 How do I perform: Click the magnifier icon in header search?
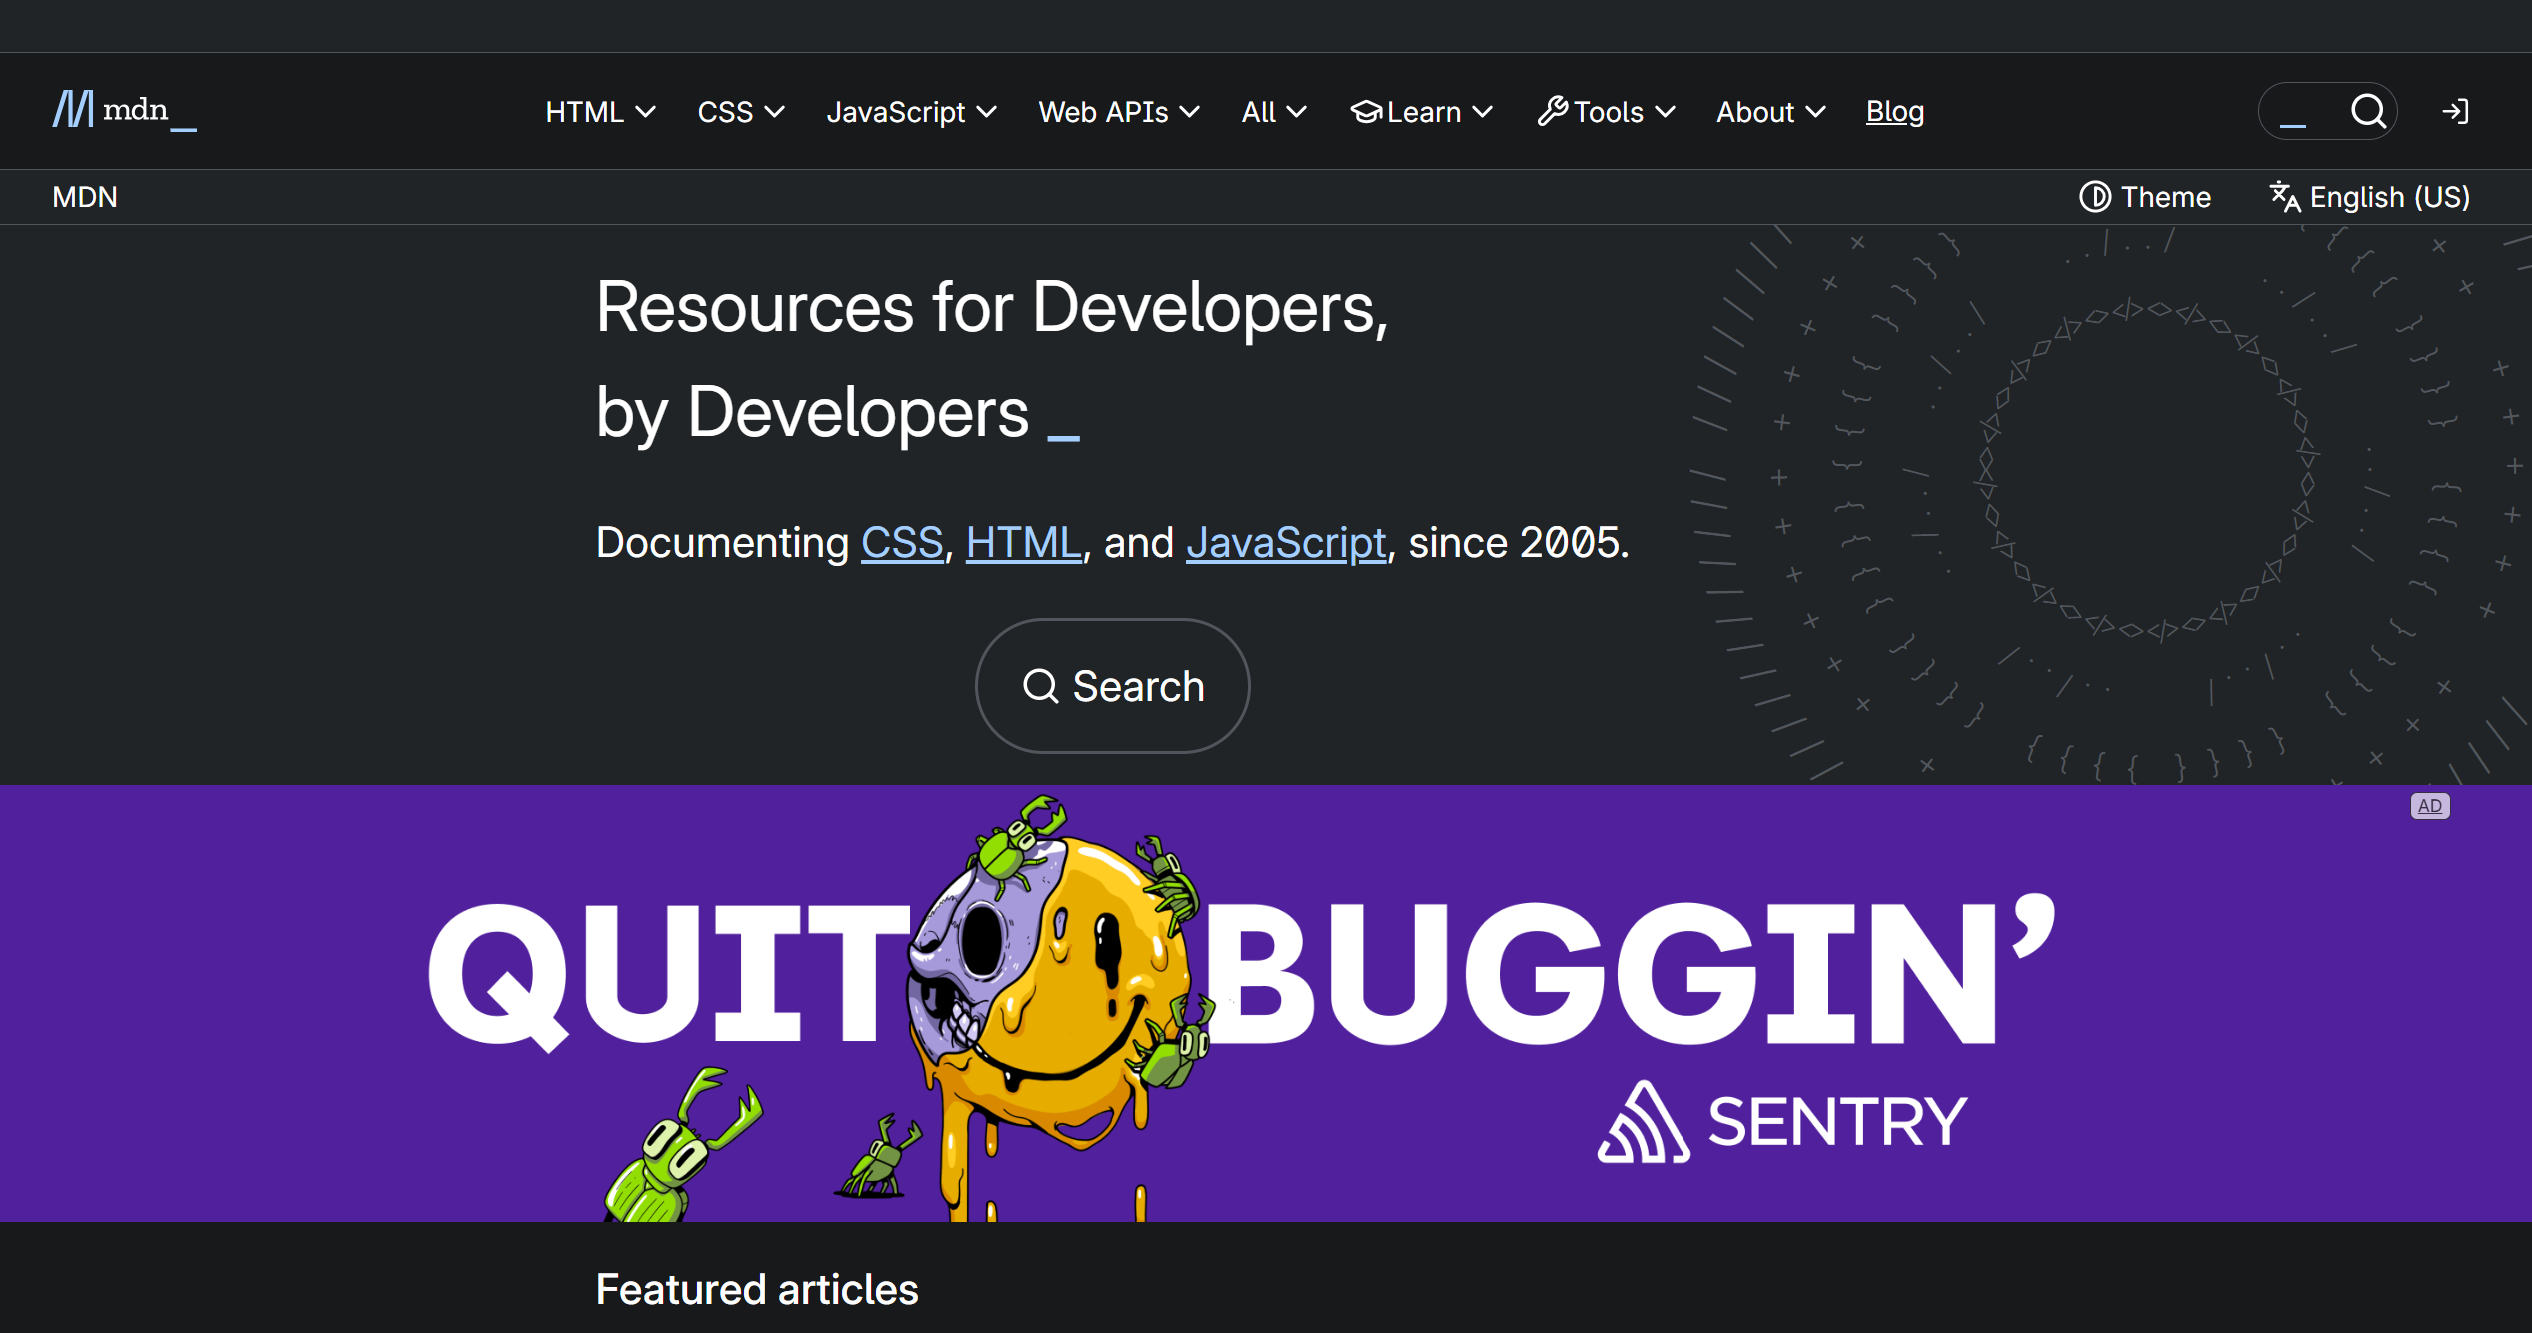click(x=2367, y=111)
